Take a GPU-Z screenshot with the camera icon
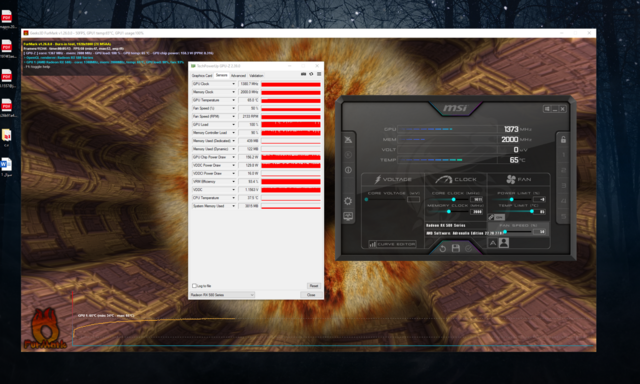Screen dimensions: 640x384 [303, 74]
